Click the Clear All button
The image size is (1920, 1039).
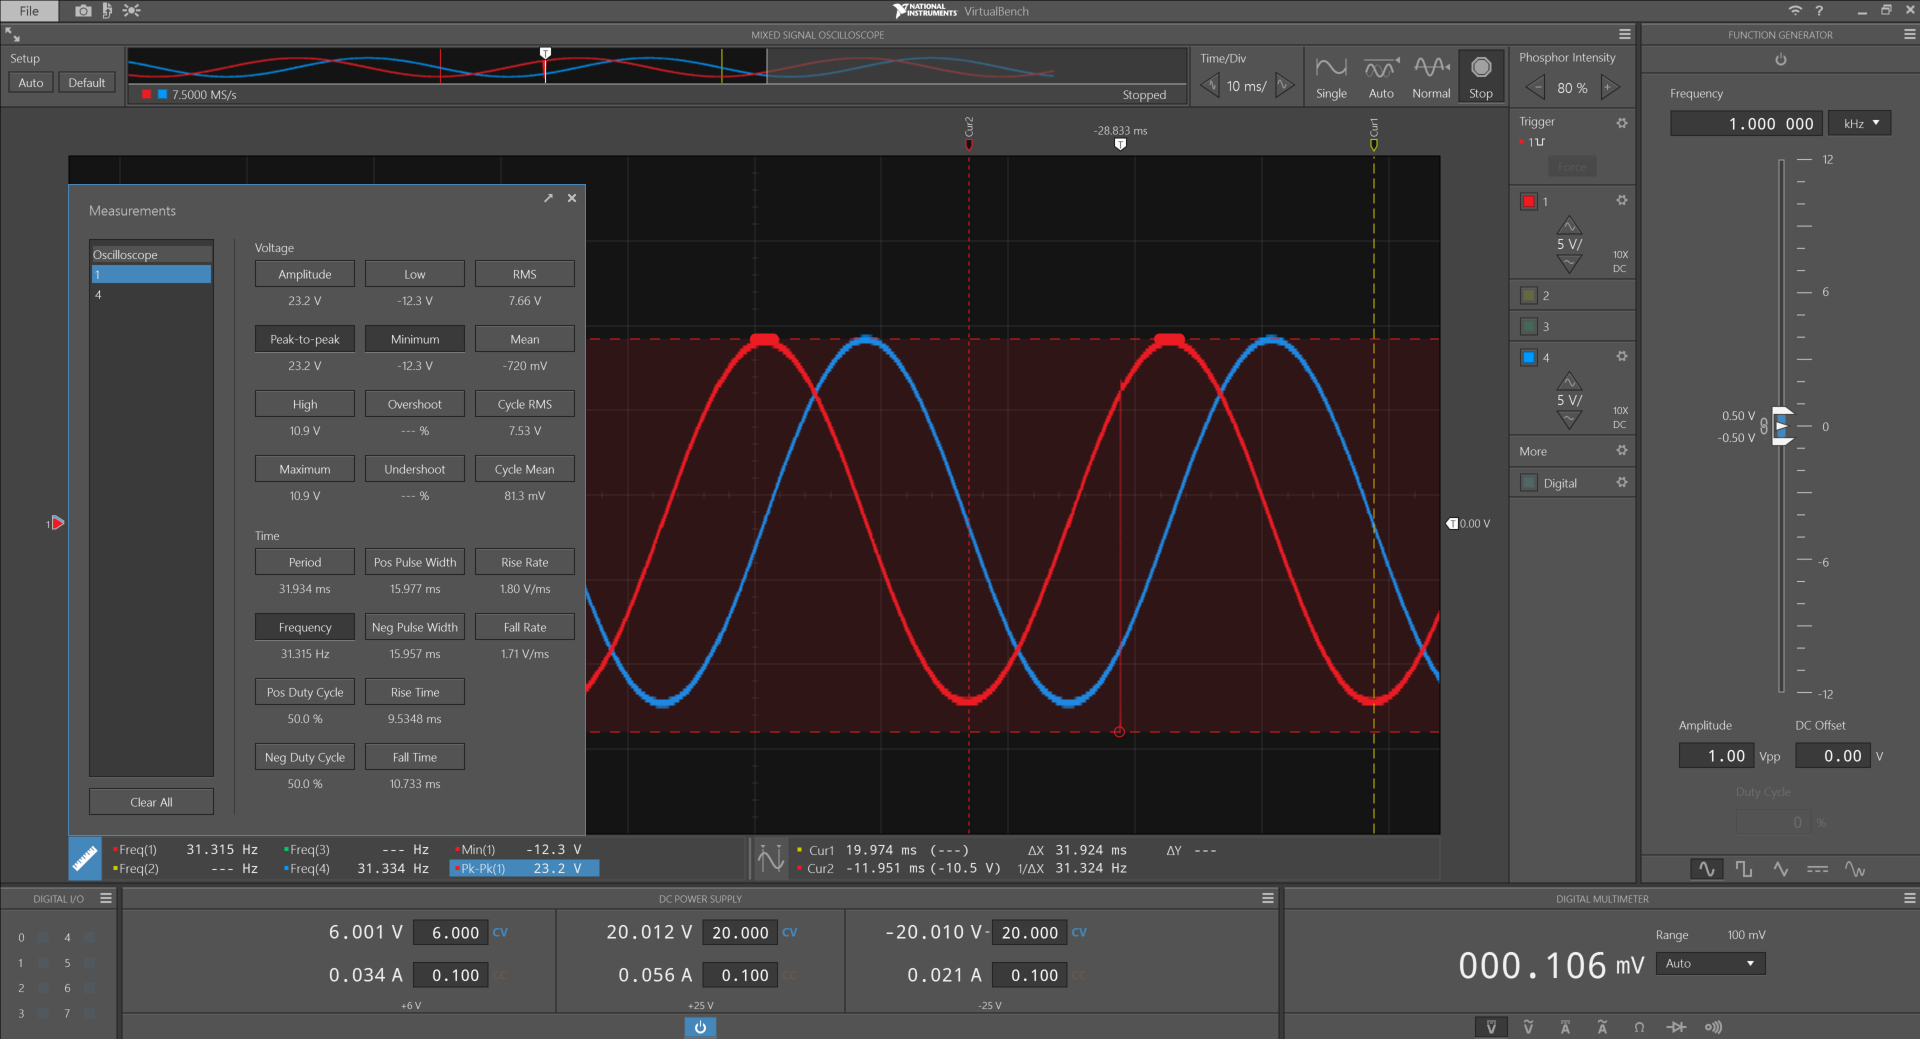pyautogui.click(x=151, y=802)
